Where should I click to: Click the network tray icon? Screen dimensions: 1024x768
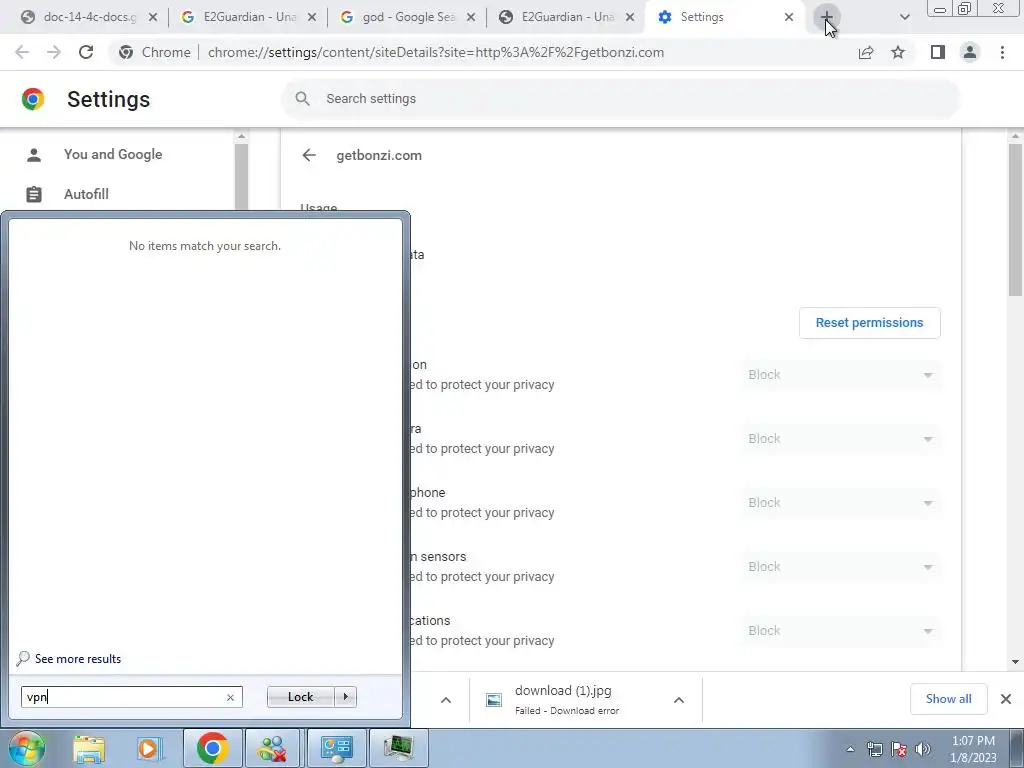point(874,749)
